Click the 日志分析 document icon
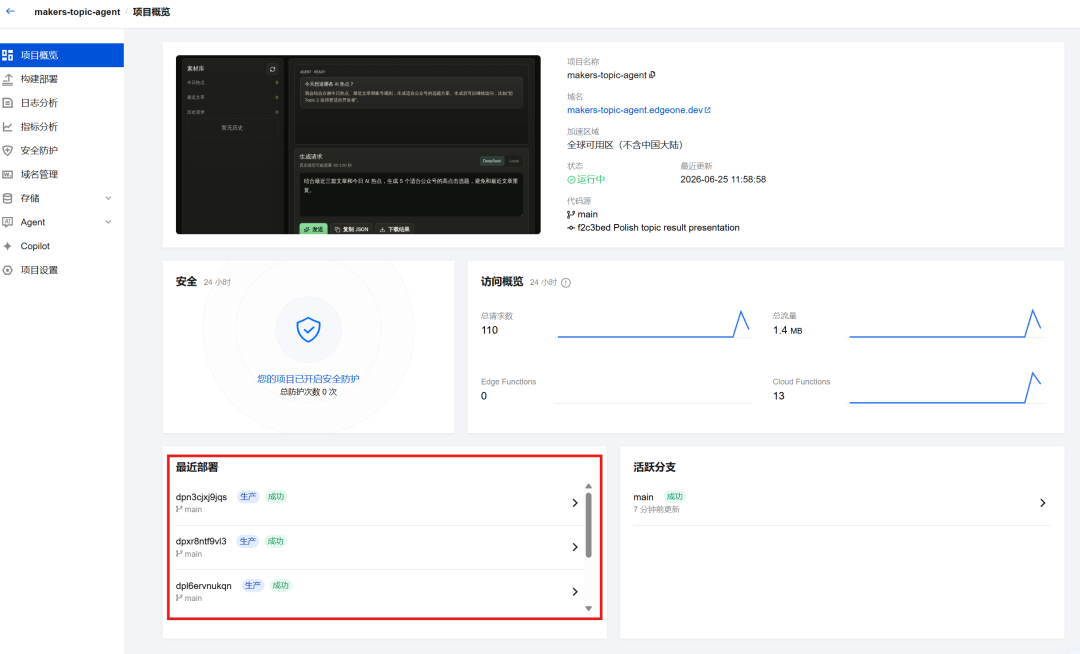Image resolution: width=1080 pixels, height=654 pixels. 8,103
